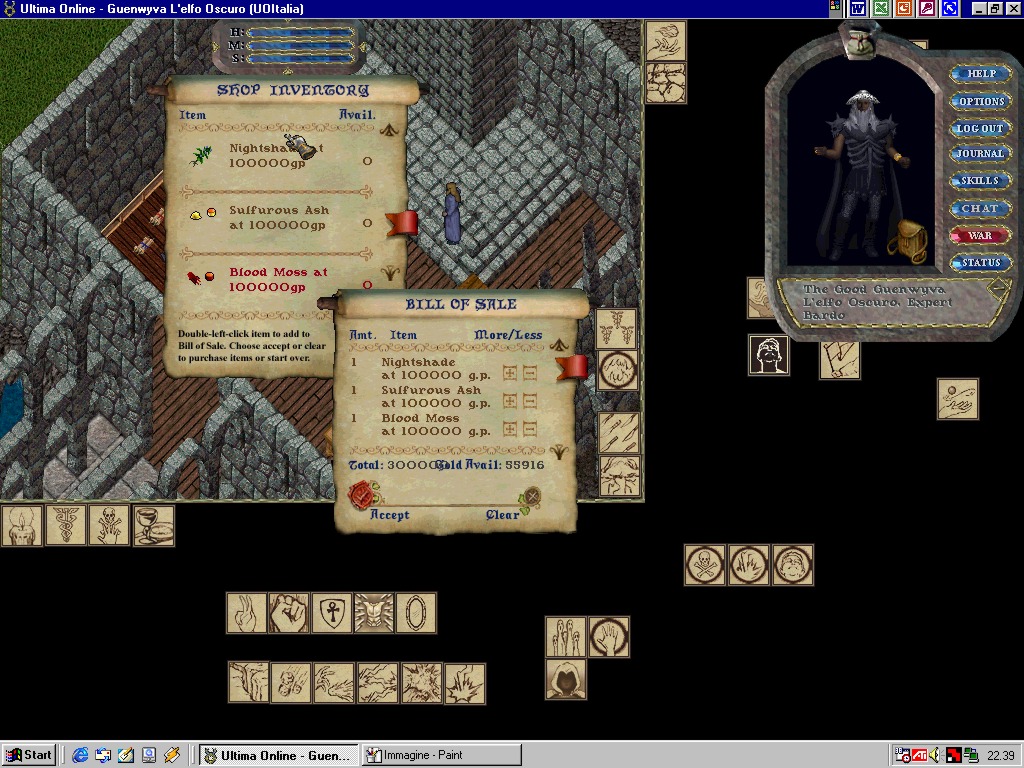Image resolution: width=1024 pixels, height=768 pixels.
Task: Click the taskbar clock showing 22.39
Action: (1000, 756)
